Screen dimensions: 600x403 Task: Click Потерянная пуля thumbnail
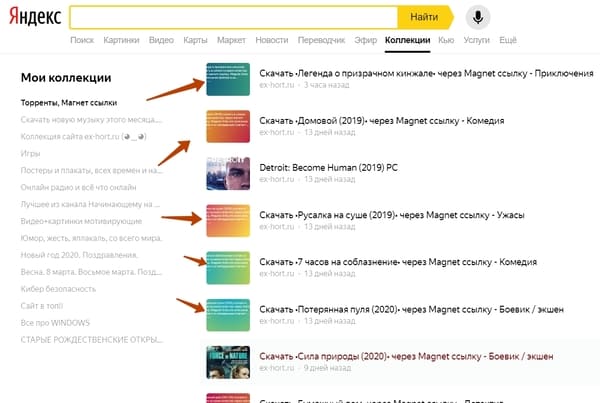pos(228,315)
